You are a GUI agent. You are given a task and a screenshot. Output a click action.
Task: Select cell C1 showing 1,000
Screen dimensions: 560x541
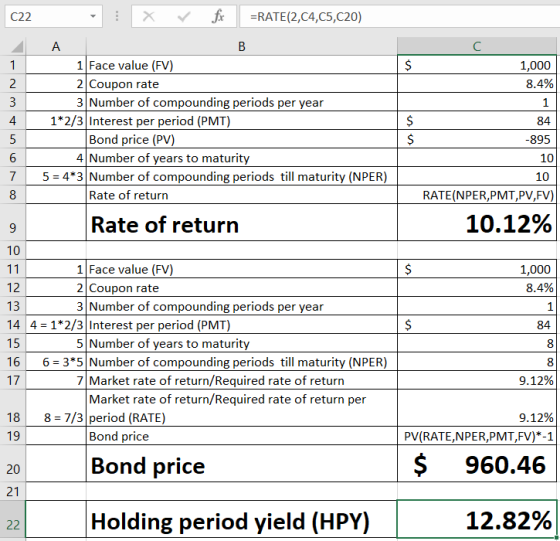coord(477,65)
